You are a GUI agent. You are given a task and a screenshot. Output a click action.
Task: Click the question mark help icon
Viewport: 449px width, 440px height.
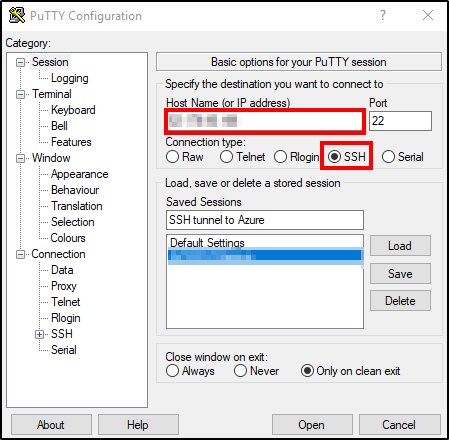383,15
